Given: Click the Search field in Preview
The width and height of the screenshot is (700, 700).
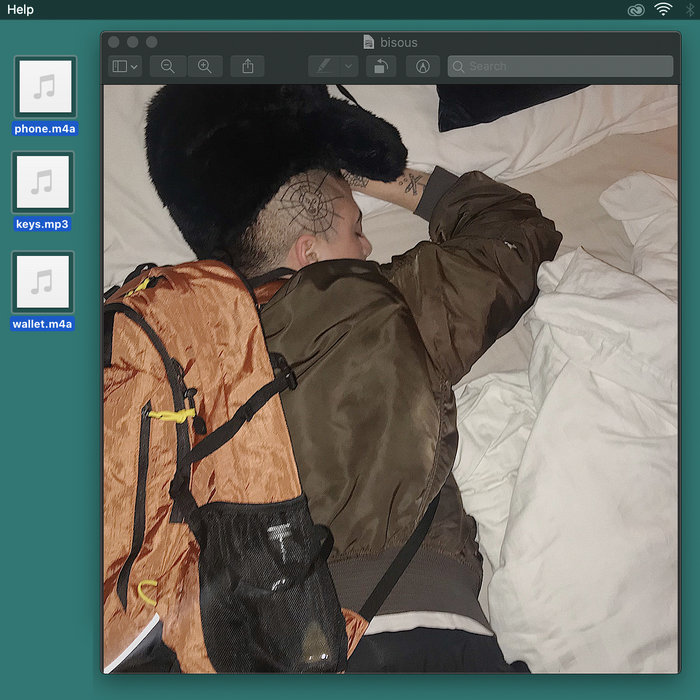Looking at the screenshot, I should pyautogui.click(x=560, y=66).
